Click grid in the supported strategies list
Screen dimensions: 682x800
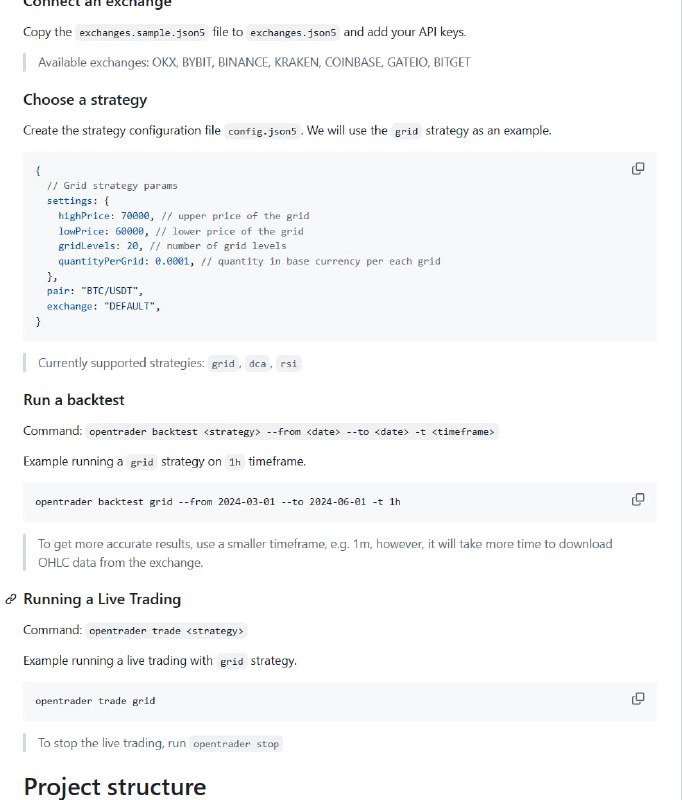(222, 364)
